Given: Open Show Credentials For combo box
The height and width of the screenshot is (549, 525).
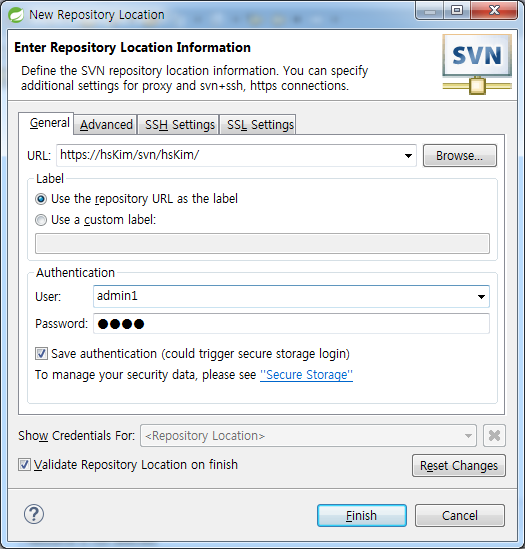Looking at the screenshot, I should point(308,436).
